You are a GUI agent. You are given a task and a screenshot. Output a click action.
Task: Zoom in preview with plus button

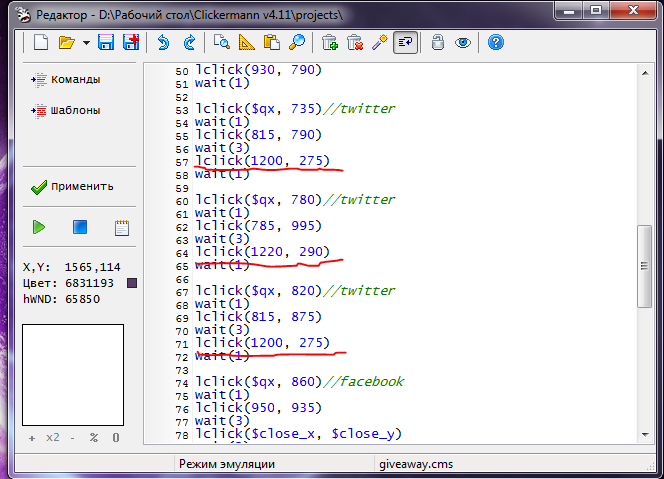coord(32,438)
